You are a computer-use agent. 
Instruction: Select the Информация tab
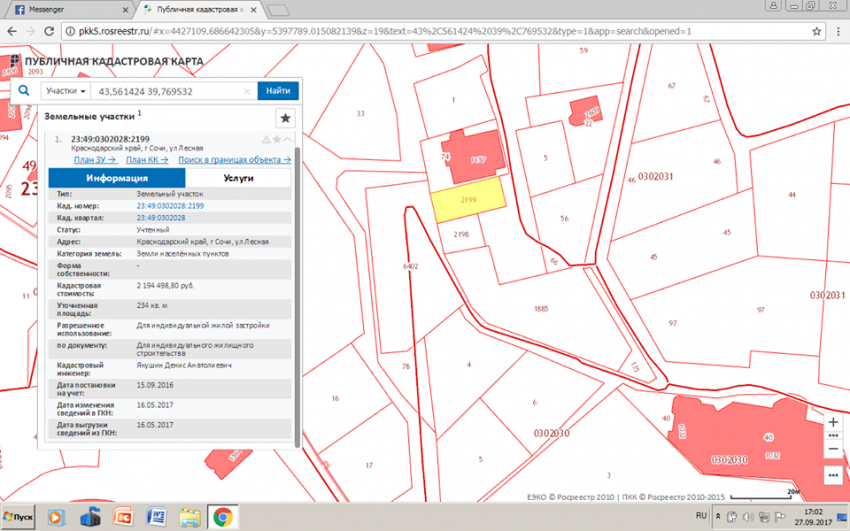tap(117, 178)
